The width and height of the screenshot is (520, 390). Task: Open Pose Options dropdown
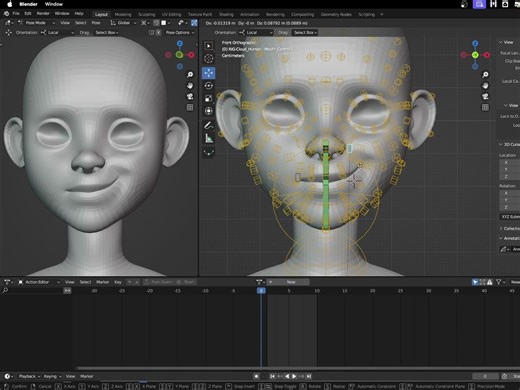180,33
